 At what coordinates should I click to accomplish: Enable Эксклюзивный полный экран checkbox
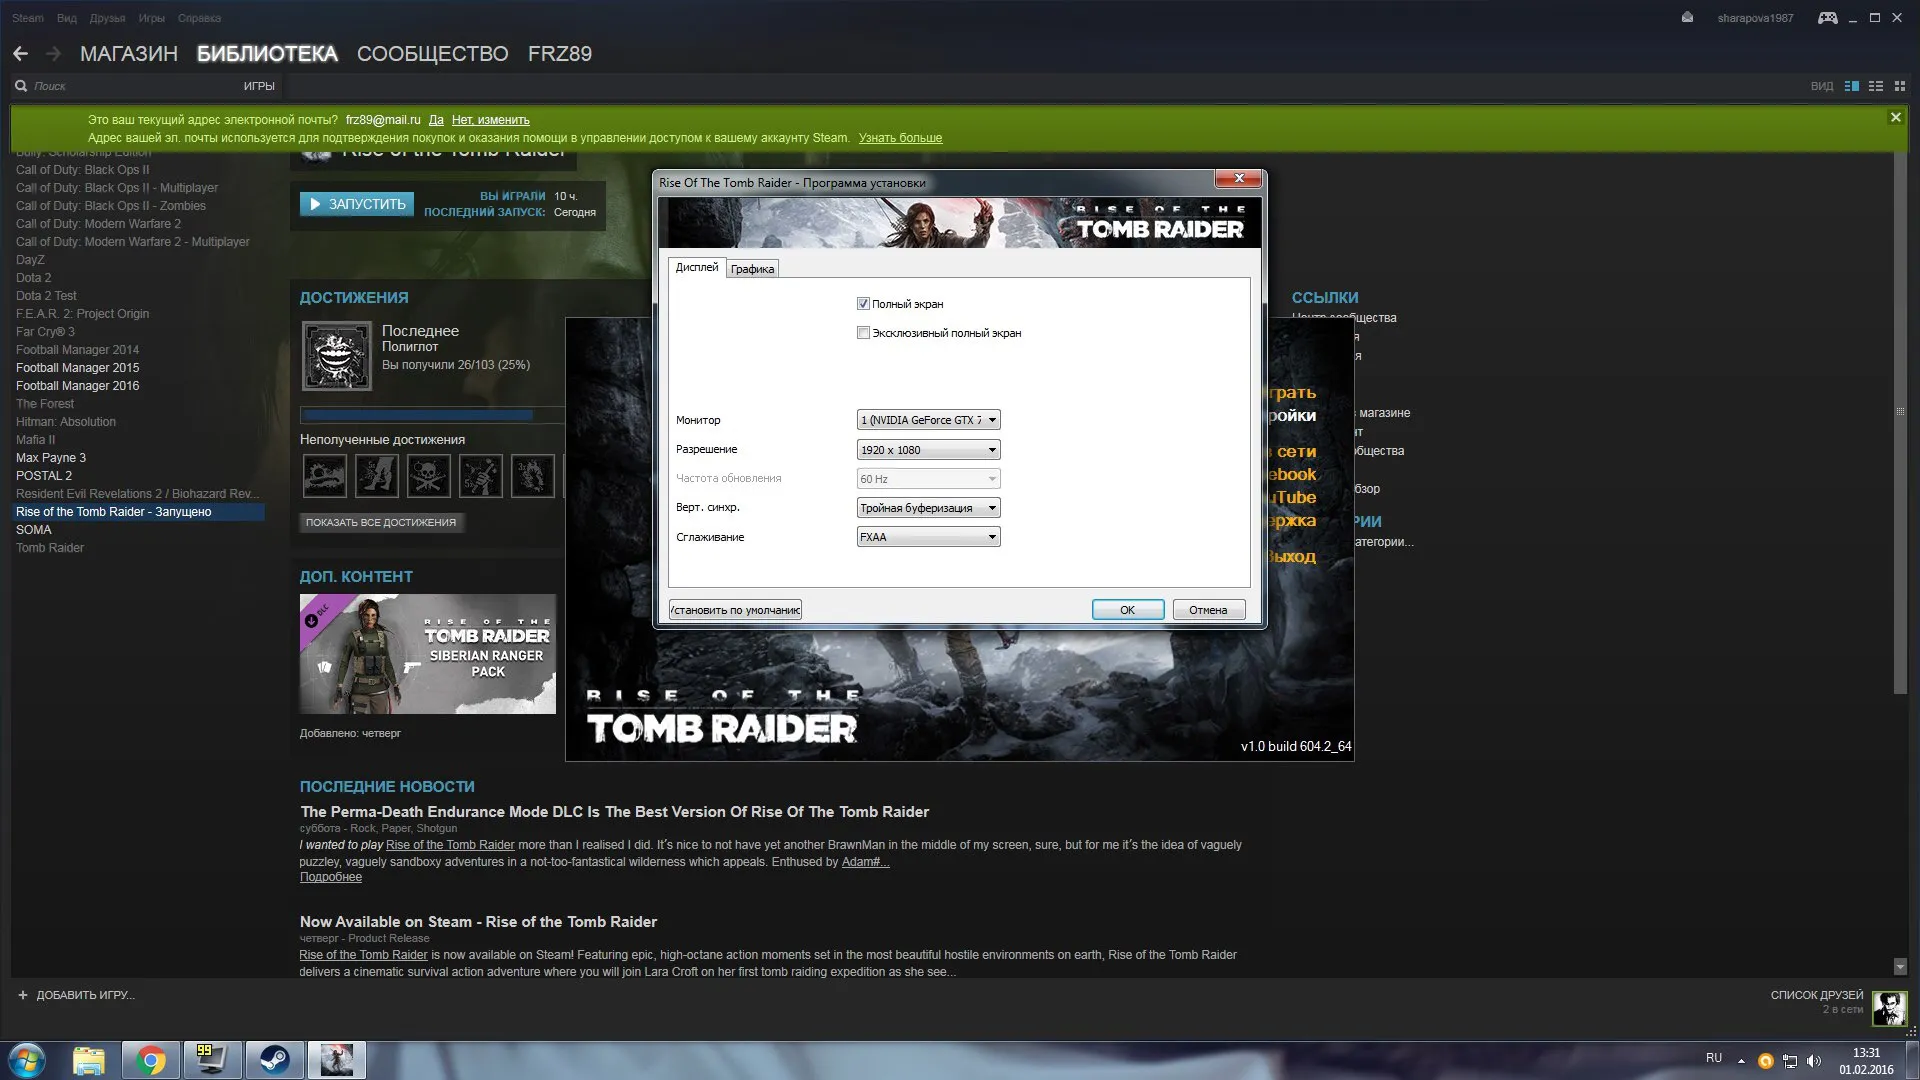point(863,333)
